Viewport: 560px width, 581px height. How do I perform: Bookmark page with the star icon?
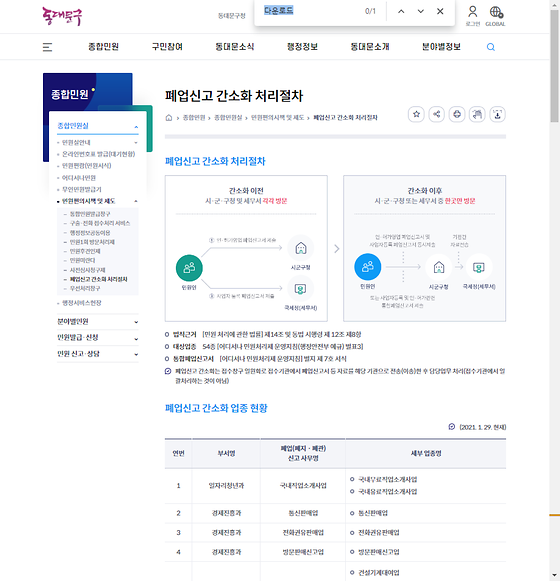(416, 114)
